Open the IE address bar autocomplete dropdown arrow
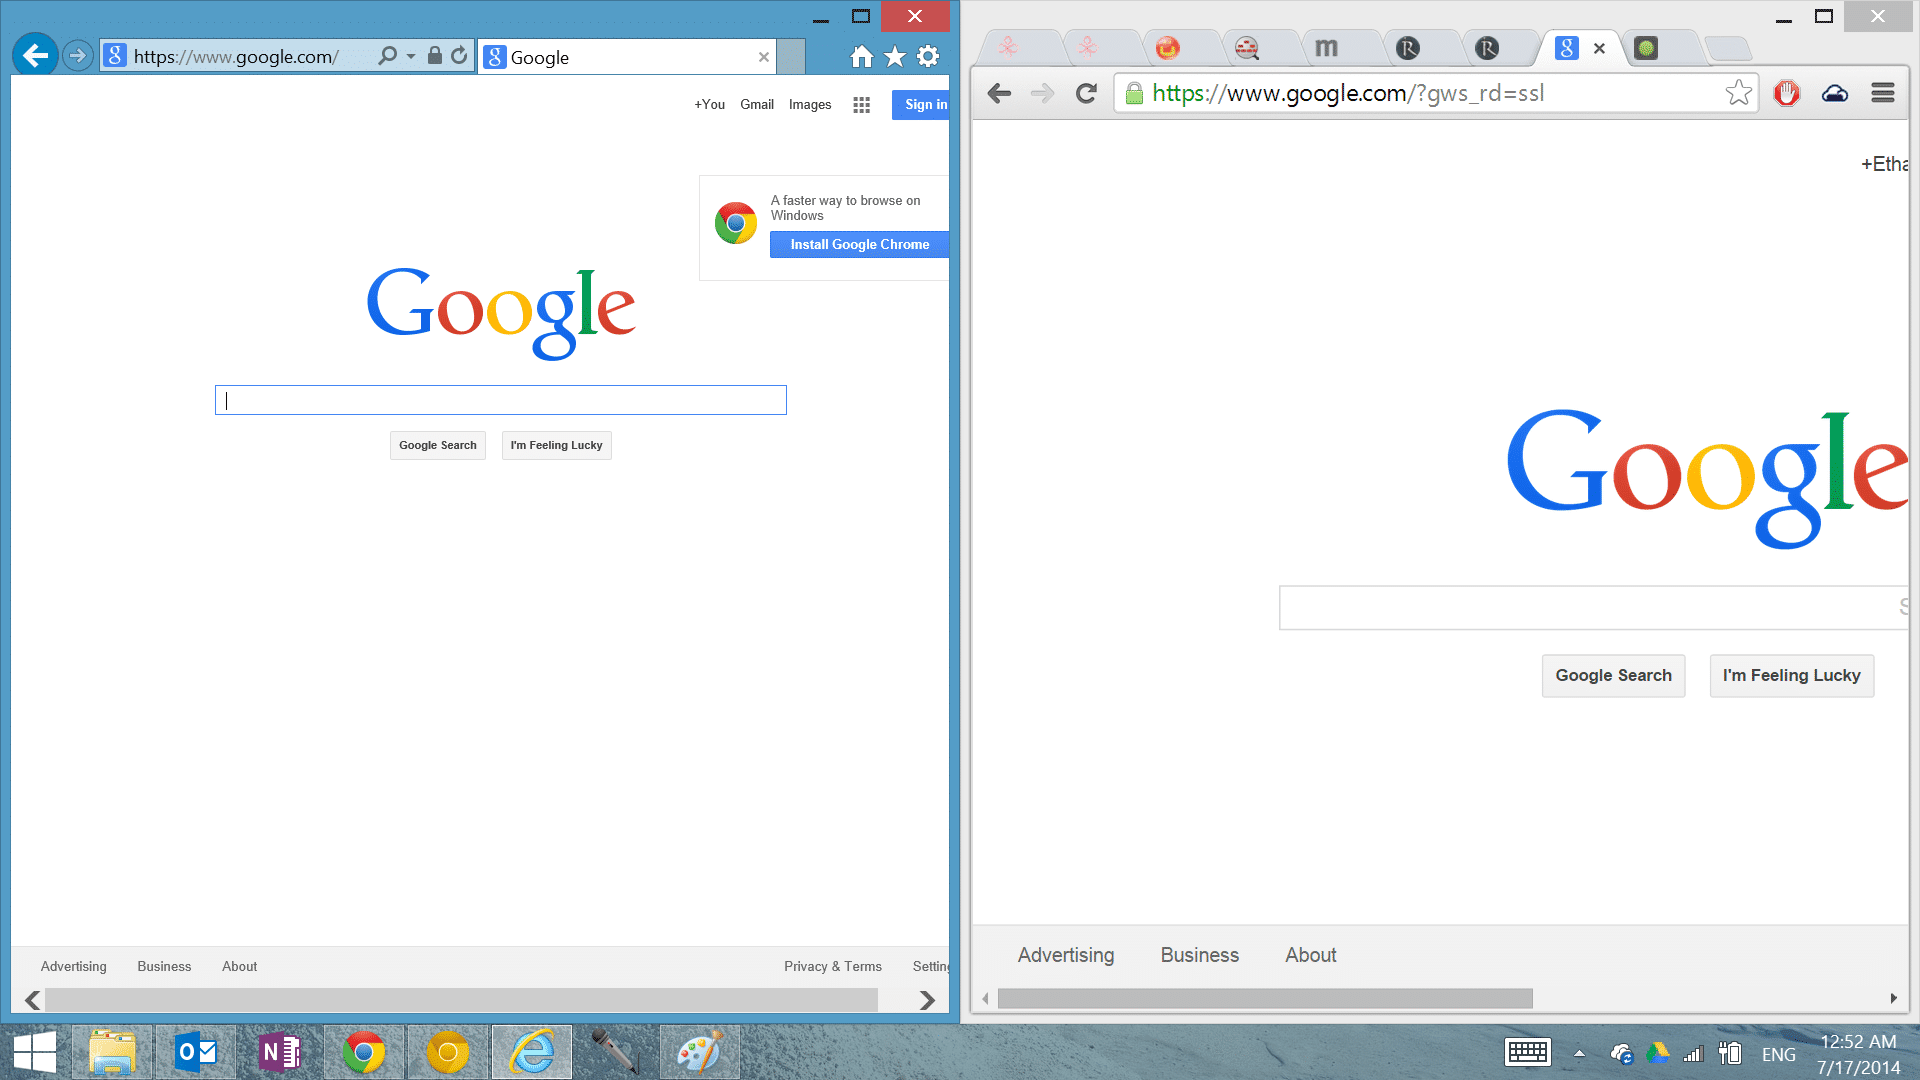The height and width of the screenshot is (1080, 1920). click(x=411, y=56)
